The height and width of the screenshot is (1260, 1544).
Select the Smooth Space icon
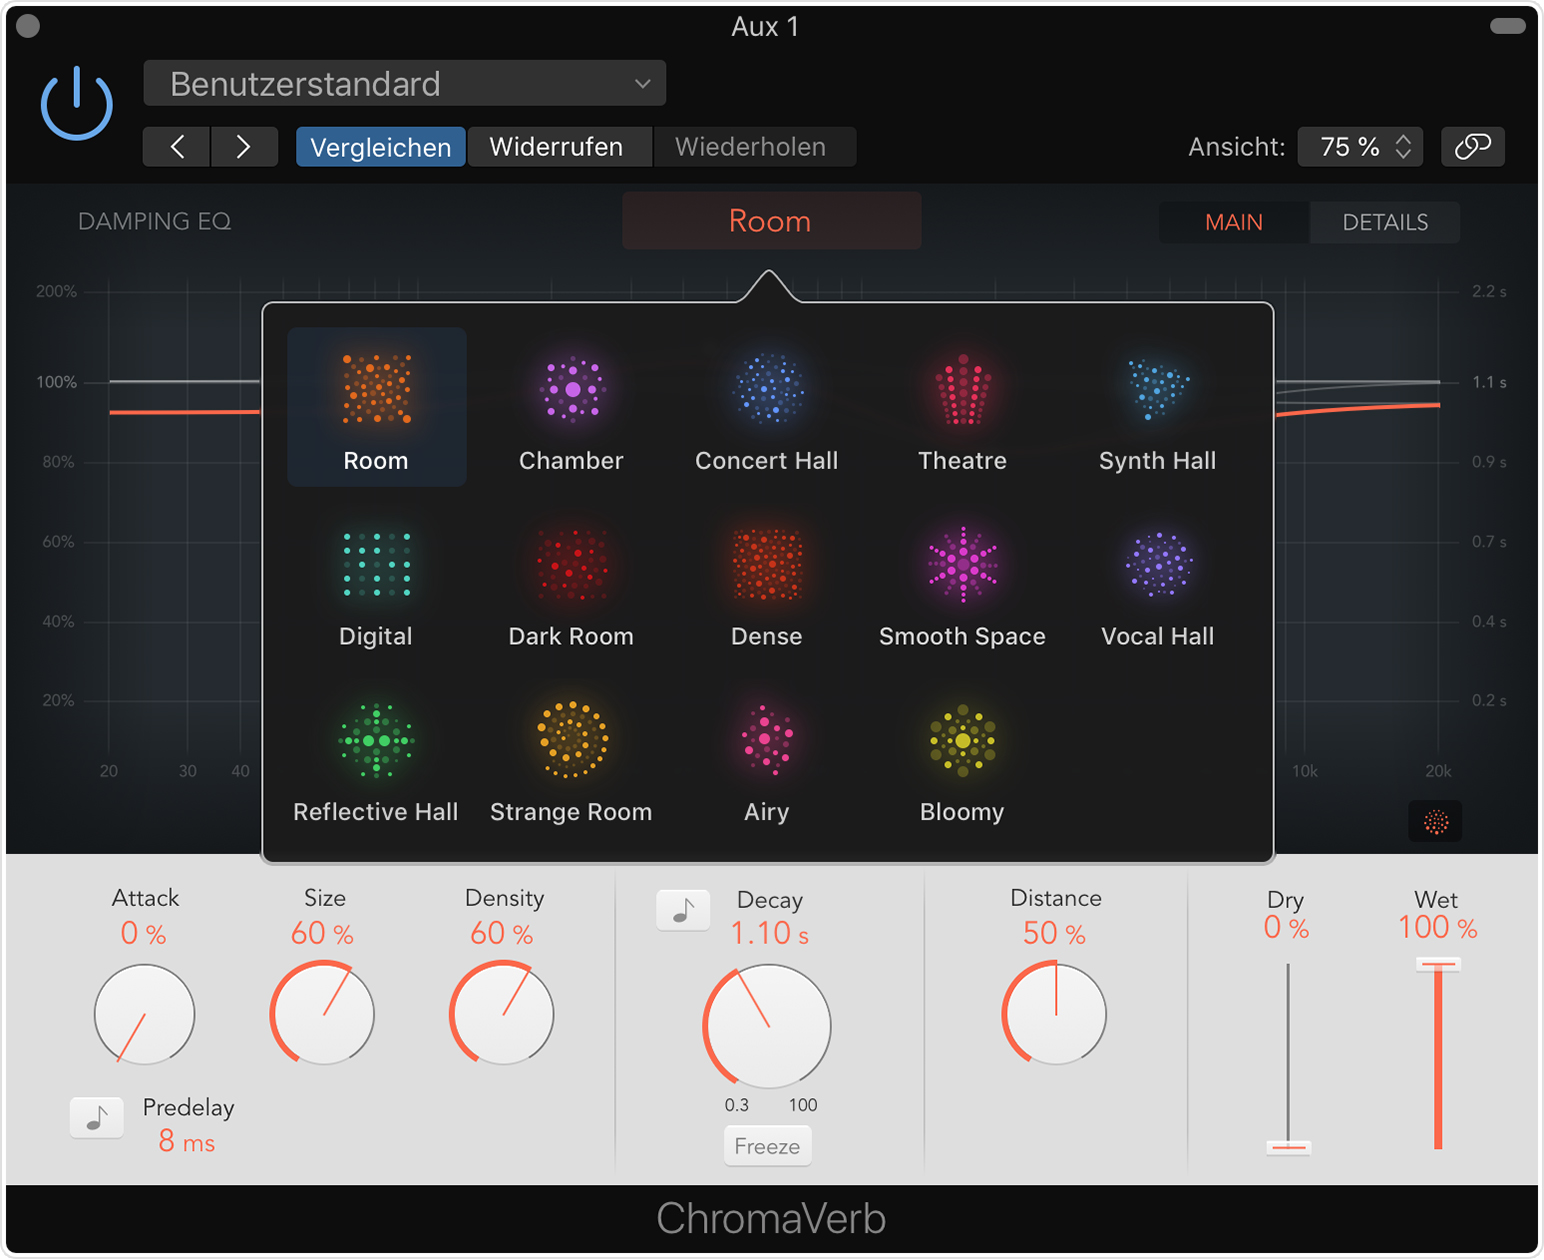pos(962,566)
